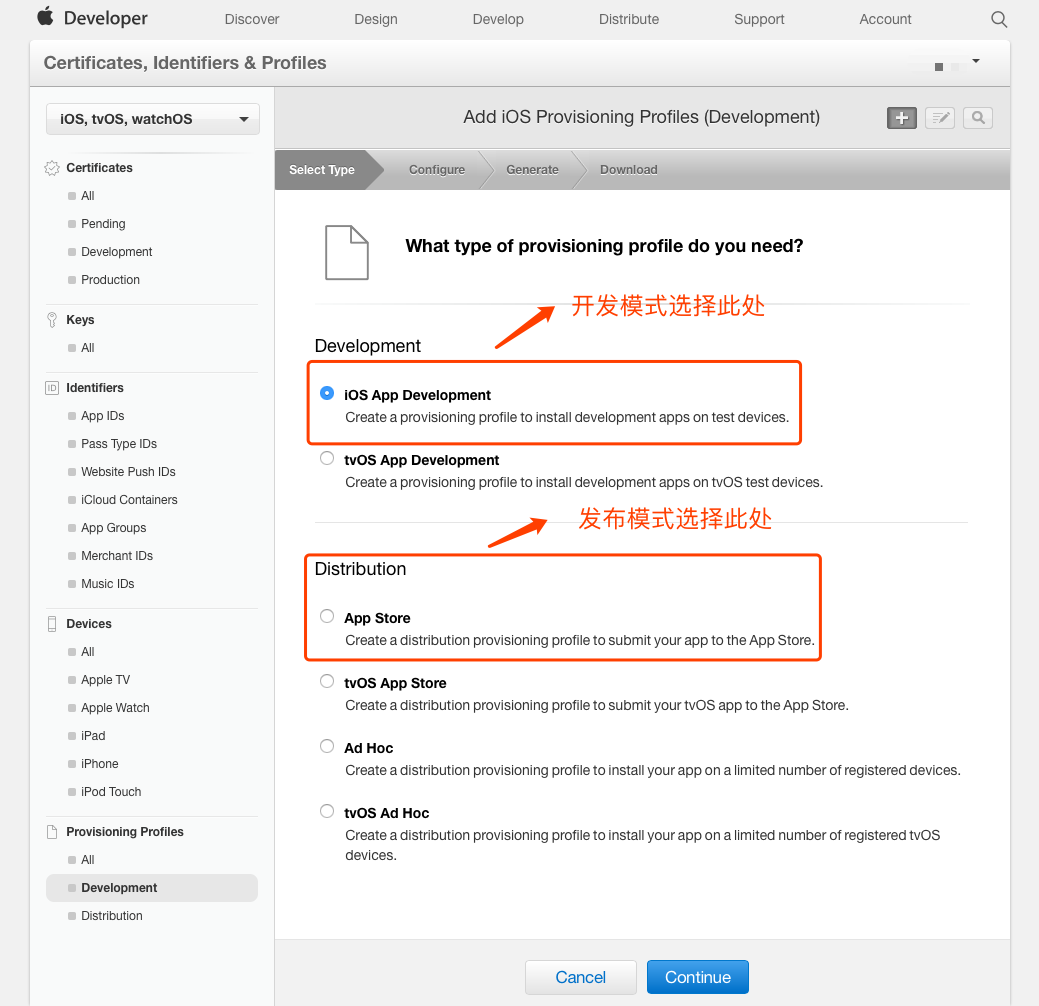Open the account dropdown arrow at top right
1039x1006 pixels.
tap(975, 61)
